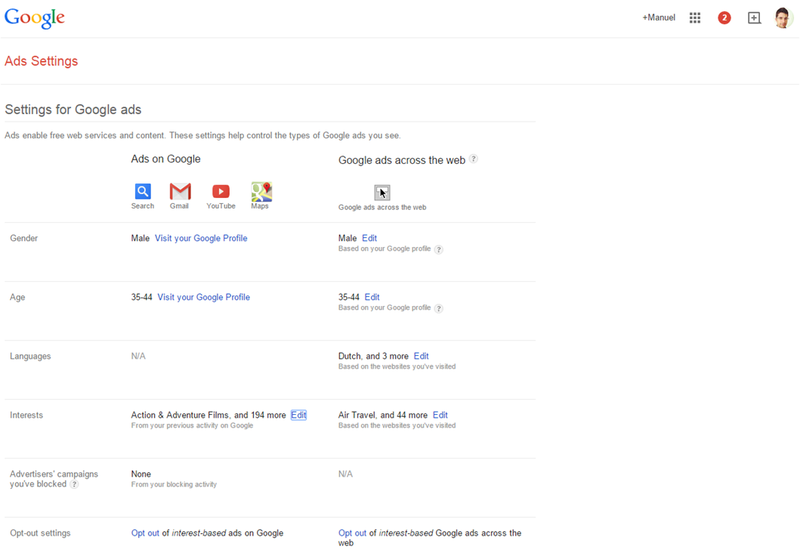Open the Google apps grid
This screenshot has width=800, height=559.
coord(695,18)
